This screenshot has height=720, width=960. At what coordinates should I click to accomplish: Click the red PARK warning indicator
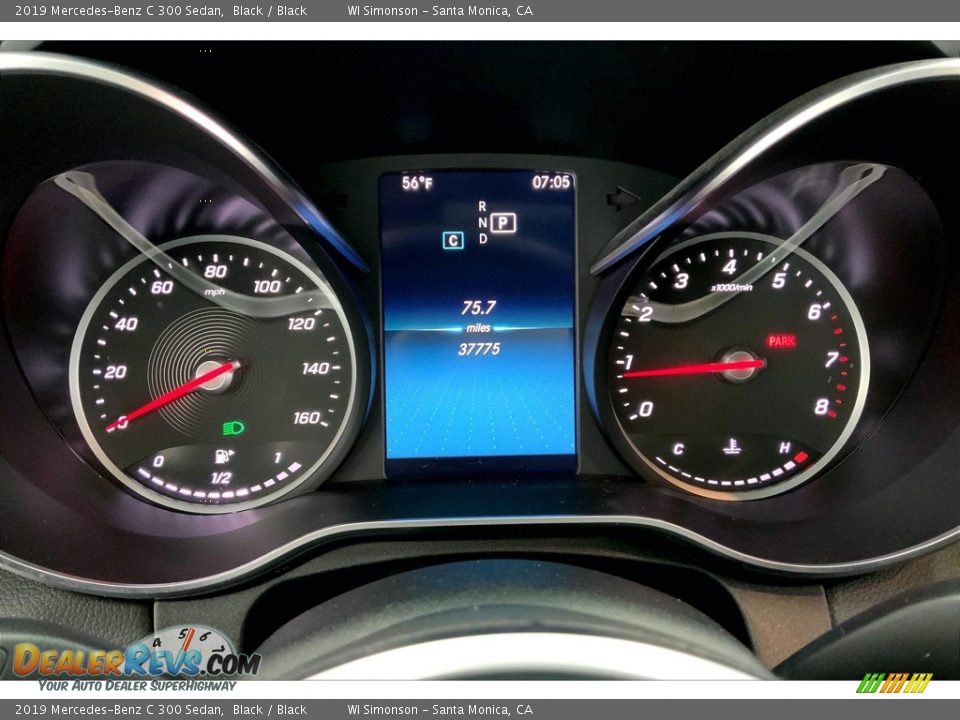pos(781,341)
